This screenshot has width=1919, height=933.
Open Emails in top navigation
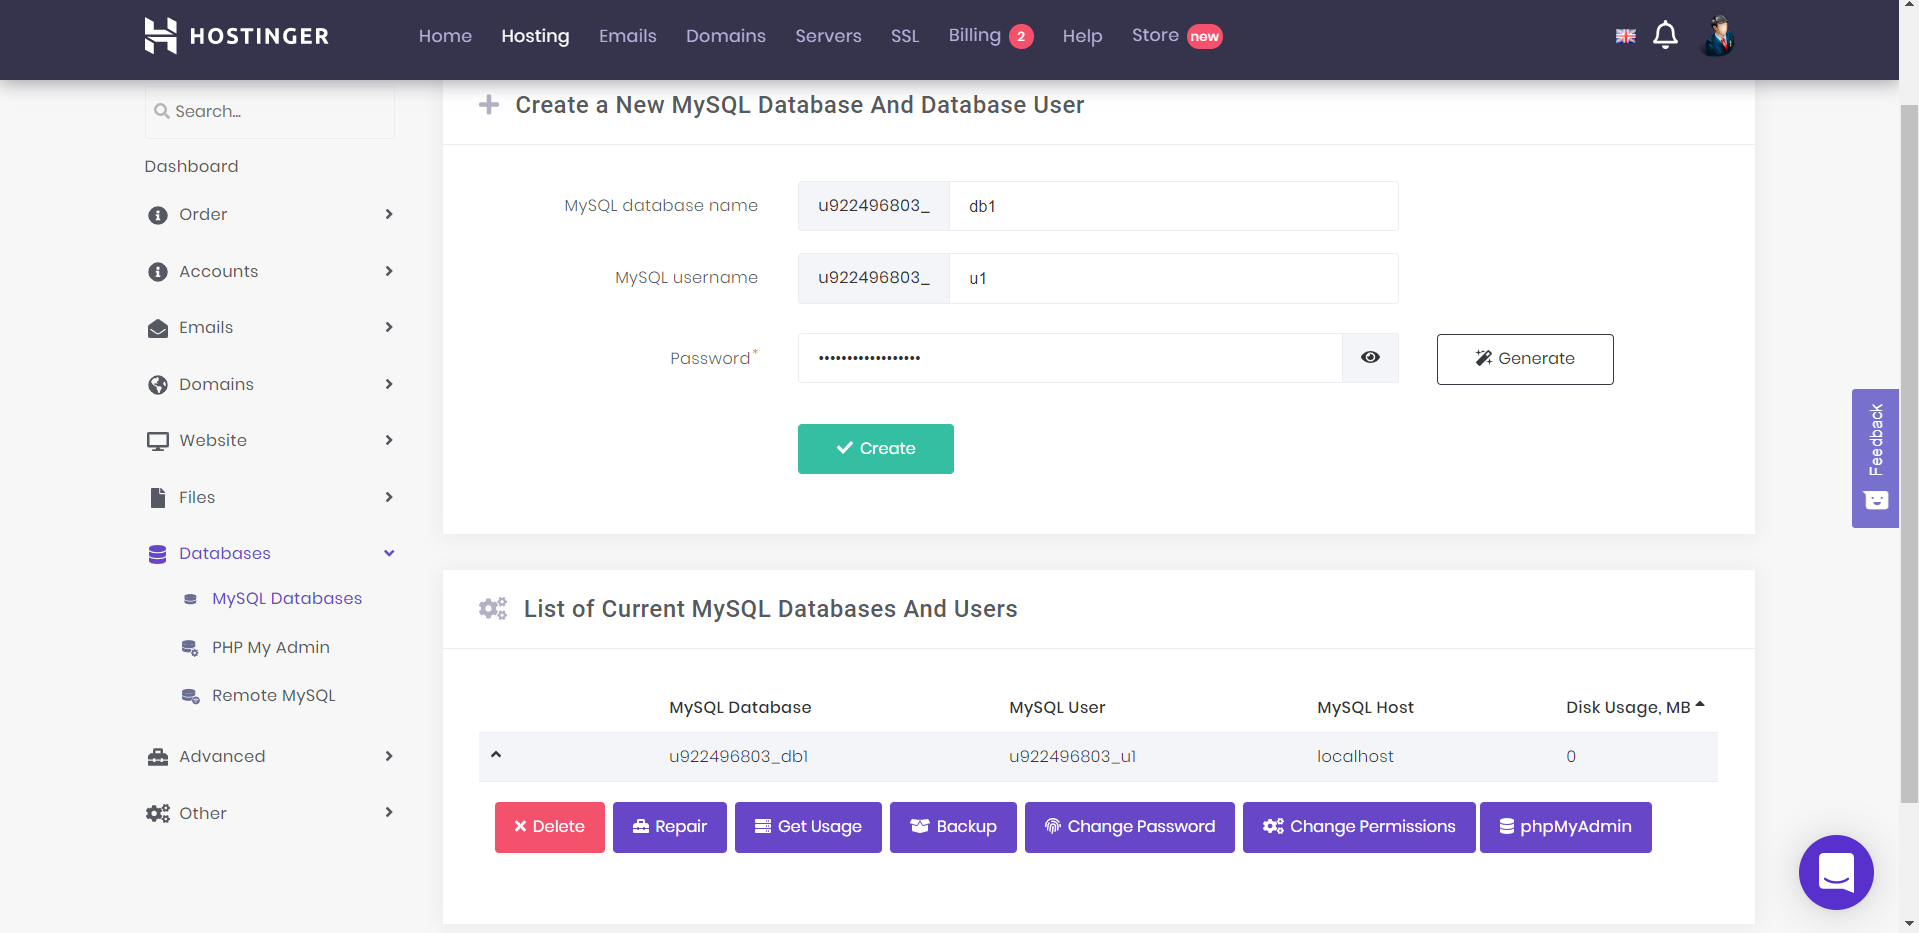click(628, 36)
